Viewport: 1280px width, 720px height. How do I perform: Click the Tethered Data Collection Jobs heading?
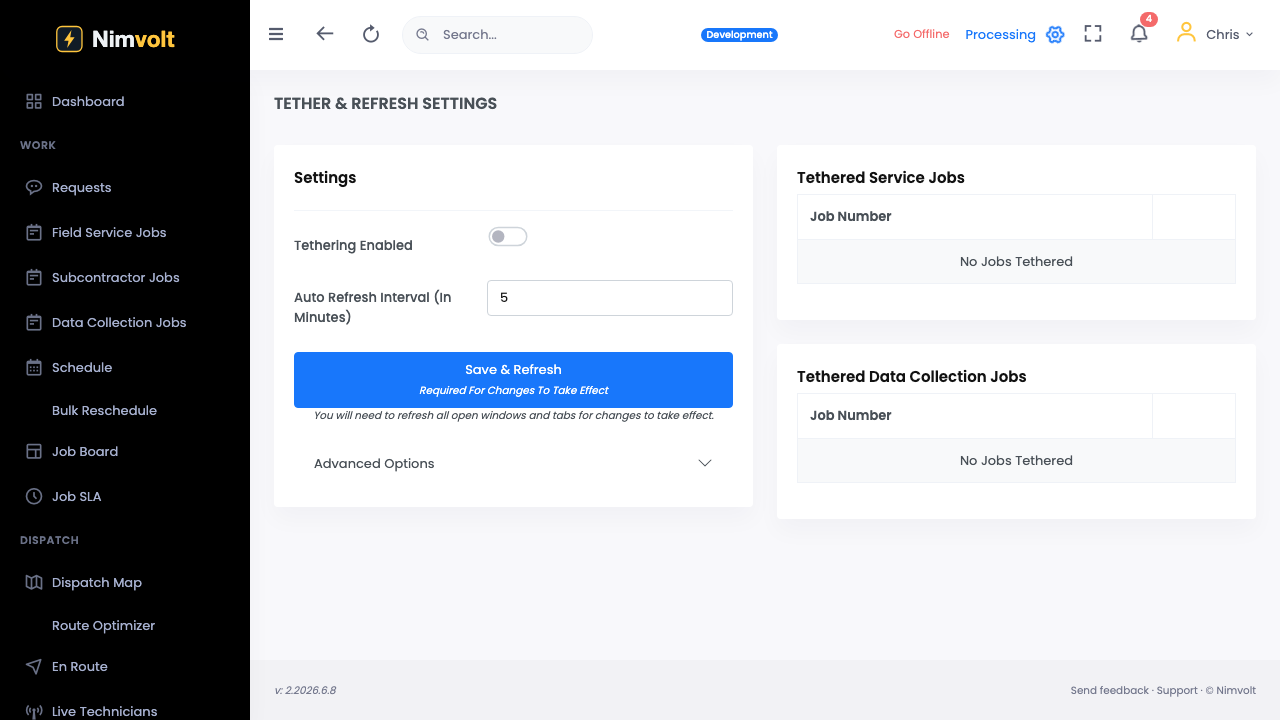tap(912, 376)
